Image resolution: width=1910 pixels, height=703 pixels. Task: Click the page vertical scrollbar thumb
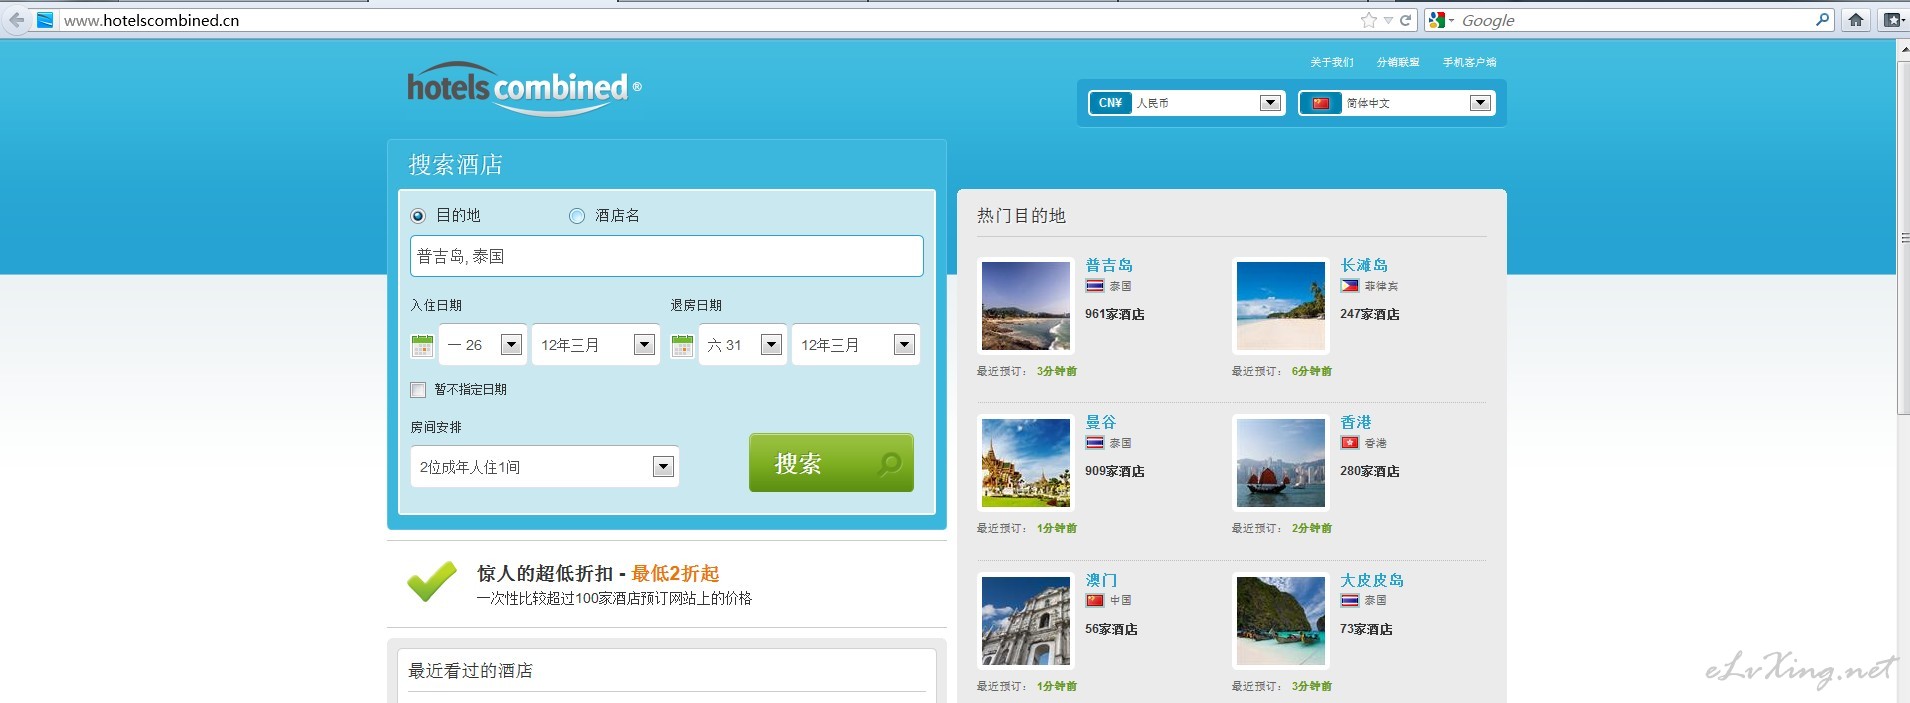tap(1903, 240)
